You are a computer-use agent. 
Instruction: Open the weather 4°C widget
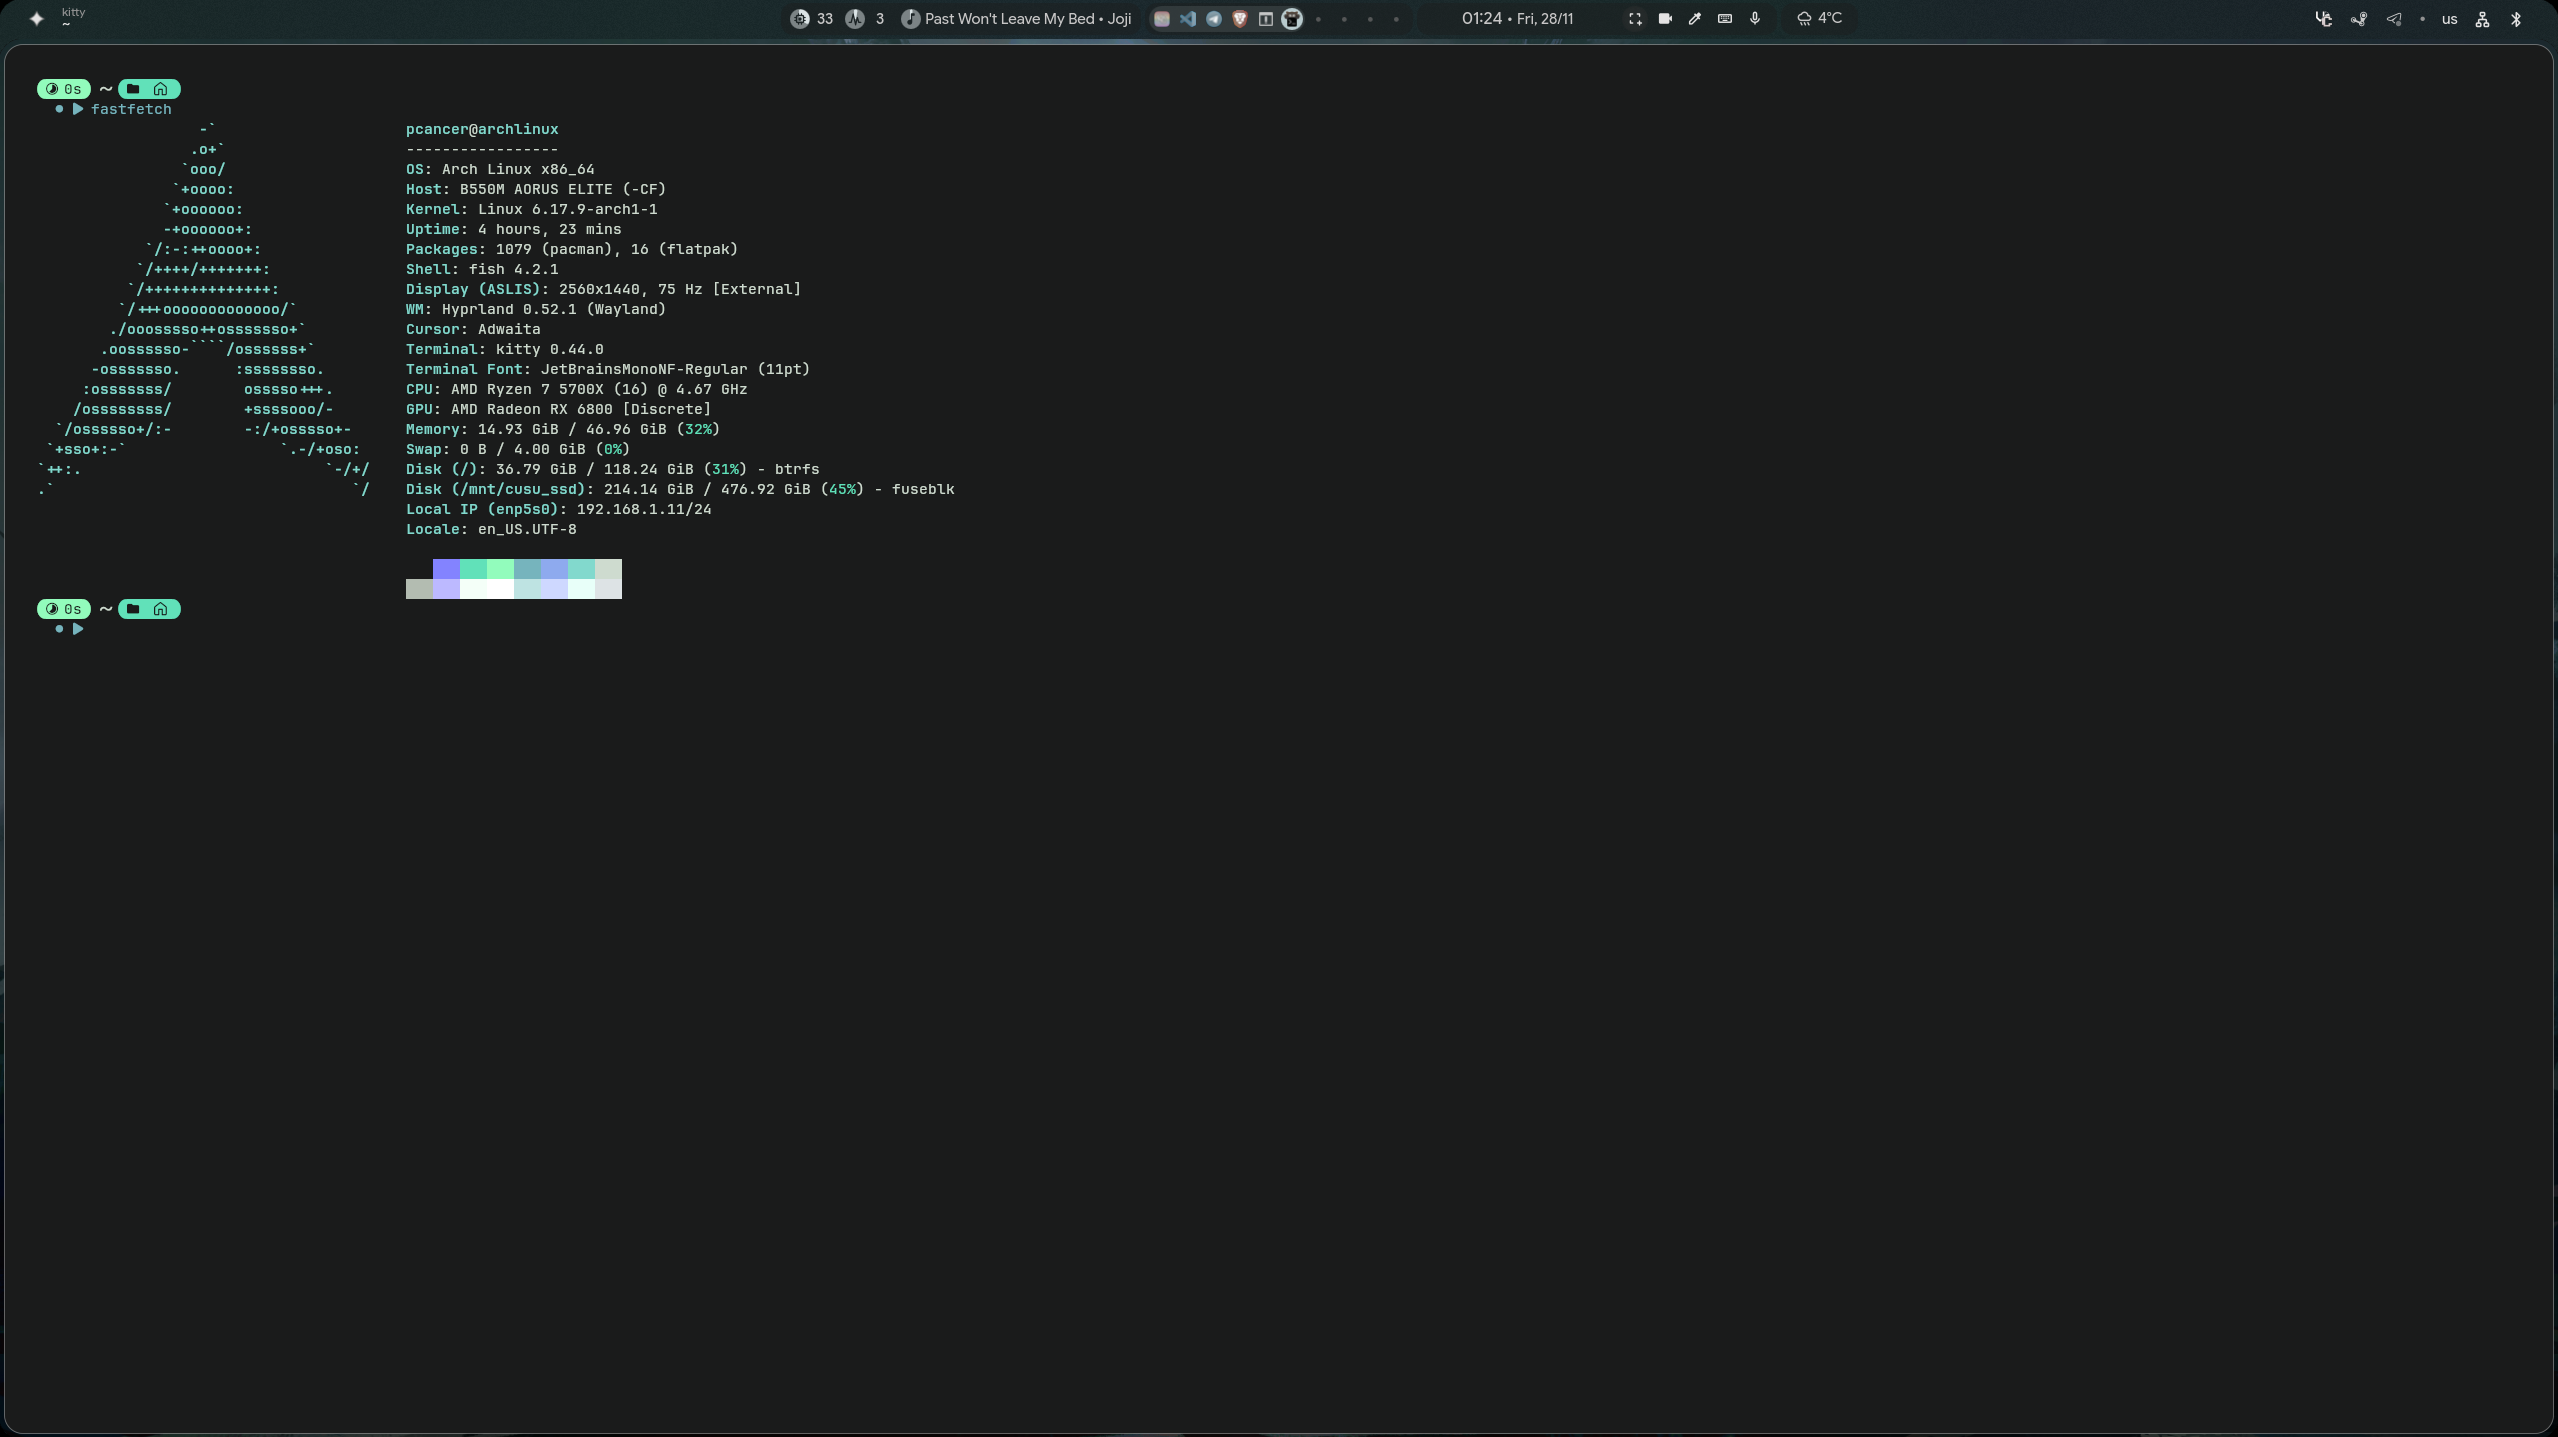[x=1820, y=19]
